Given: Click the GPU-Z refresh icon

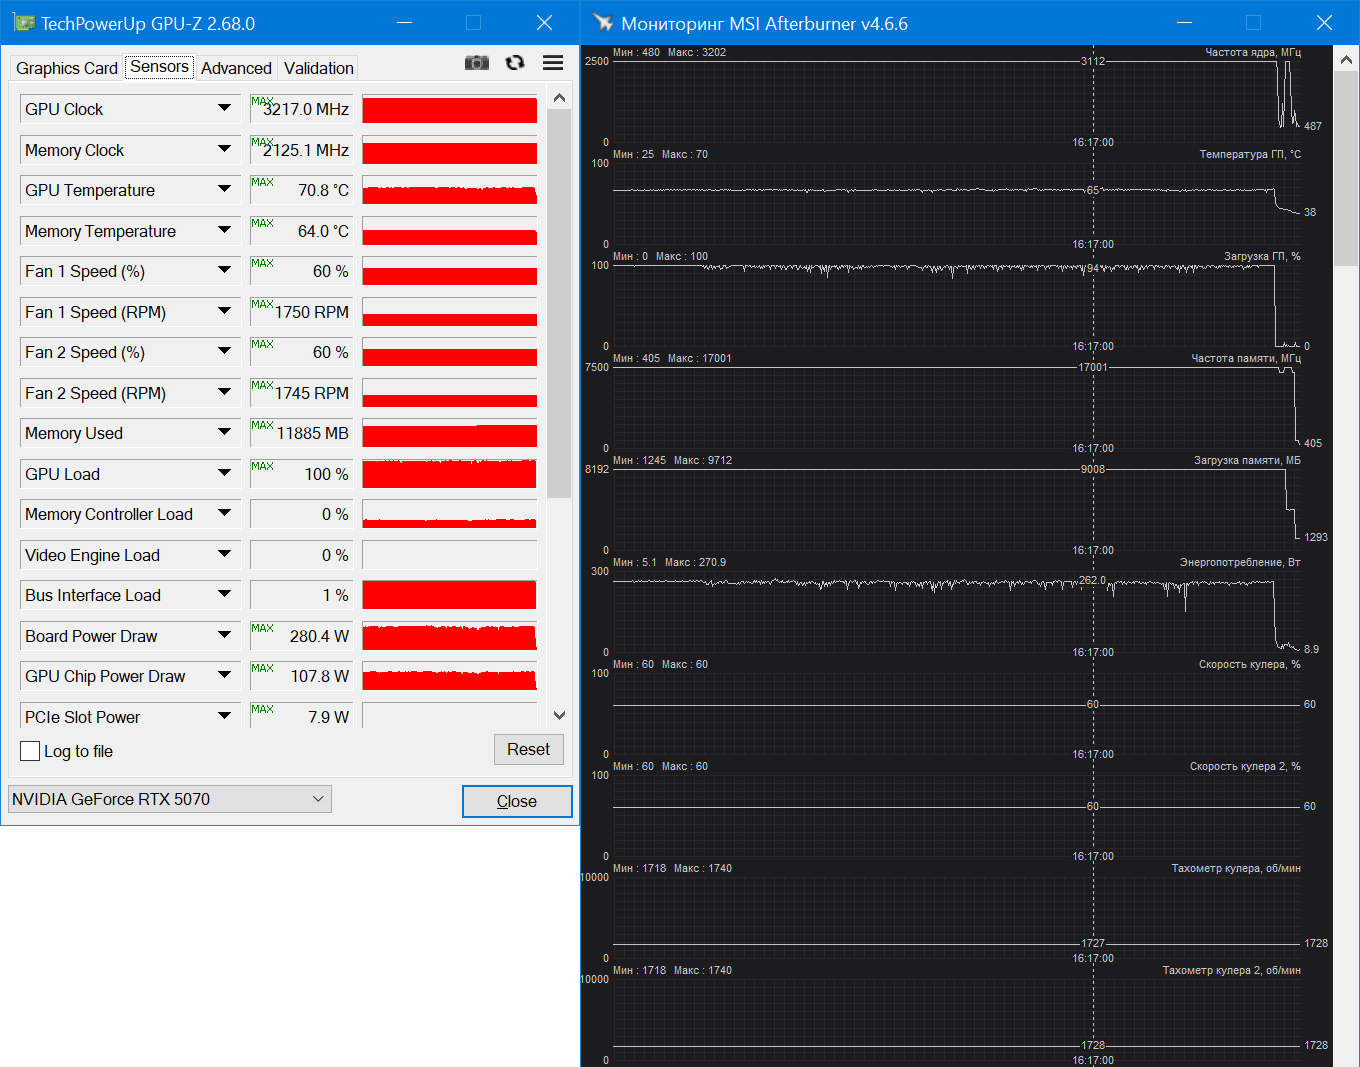Looking at the screenshot, I should point(515,63).
